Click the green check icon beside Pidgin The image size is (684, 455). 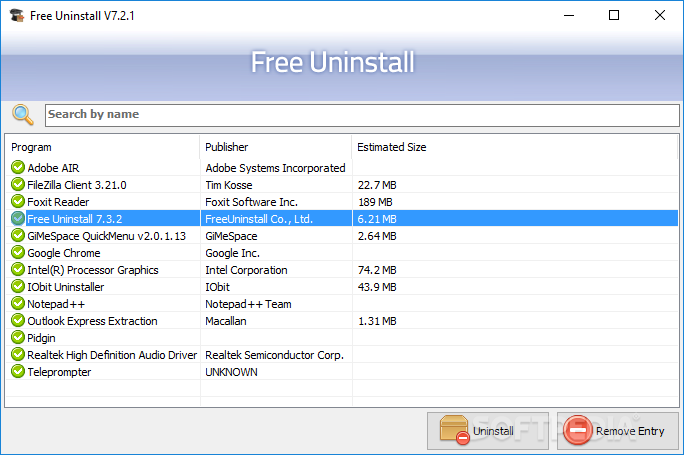point(18,337)
